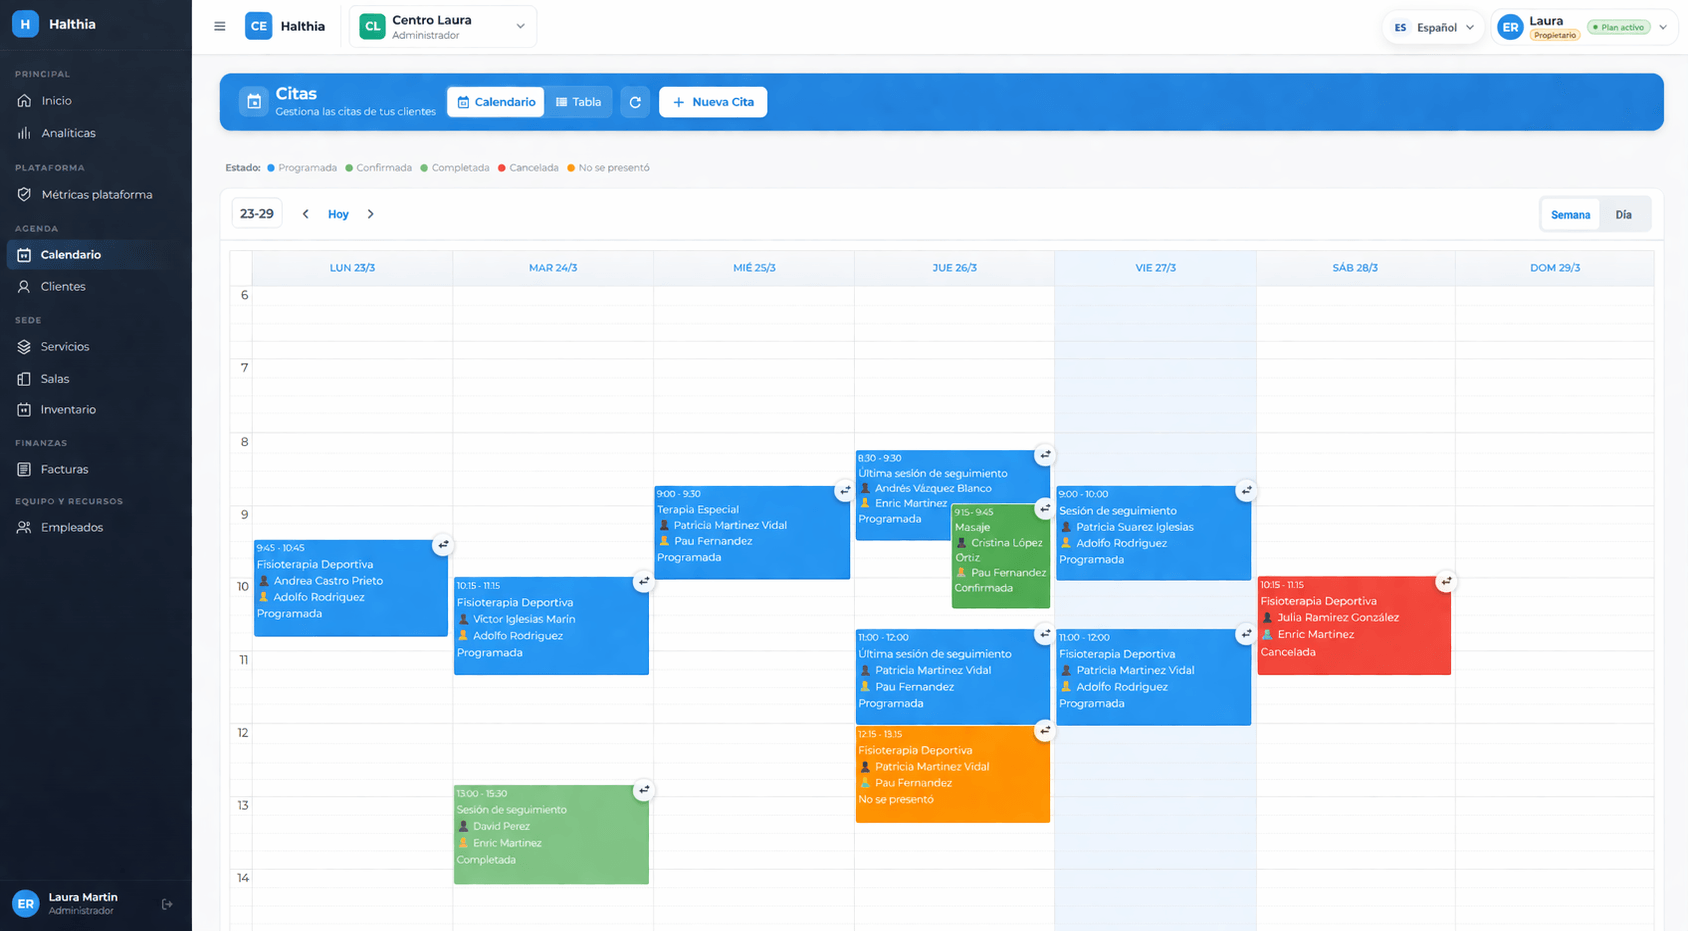Select Salas in the Sede section
This screenshot has width=1688, height=931.
click(53, 378)
